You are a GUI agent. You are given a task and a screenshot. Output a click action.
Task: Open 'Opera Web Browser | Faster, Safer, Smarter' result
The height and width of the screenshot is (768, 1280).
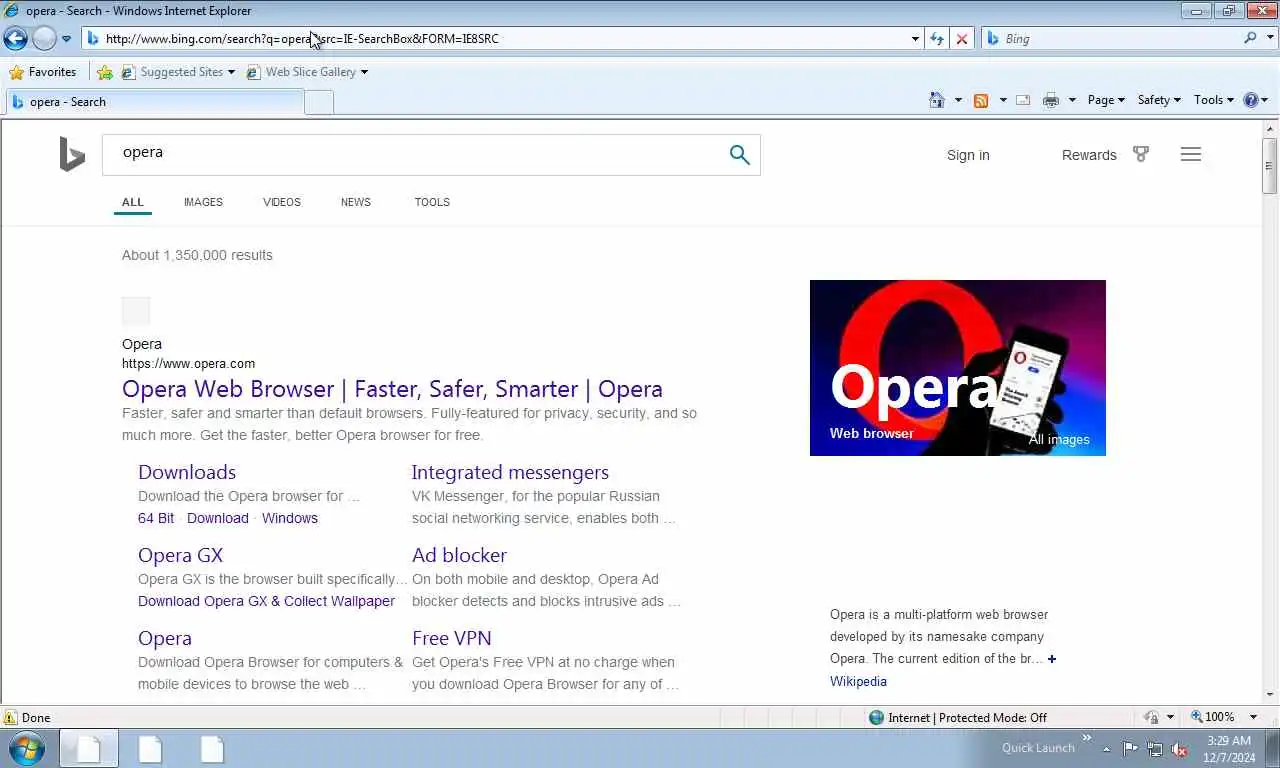392,389
